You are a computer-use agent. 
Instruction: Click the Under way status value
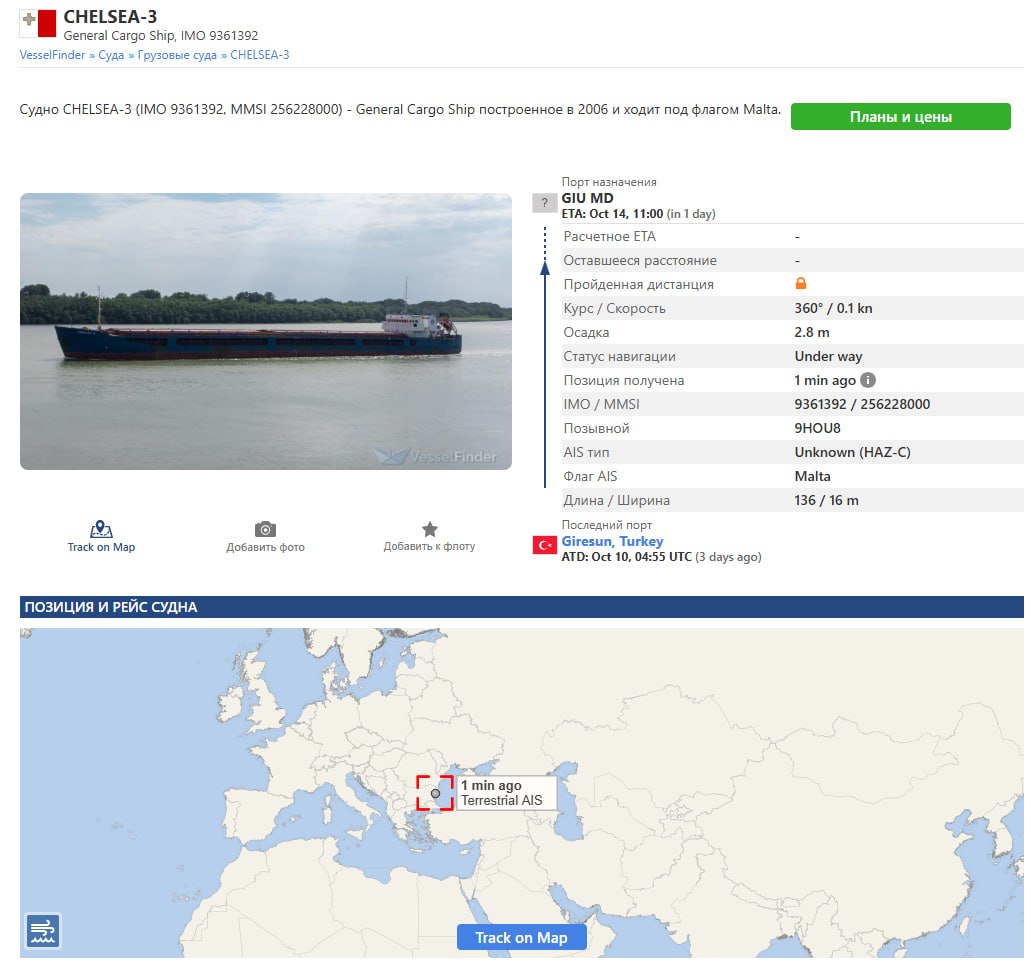coord(828,356)
